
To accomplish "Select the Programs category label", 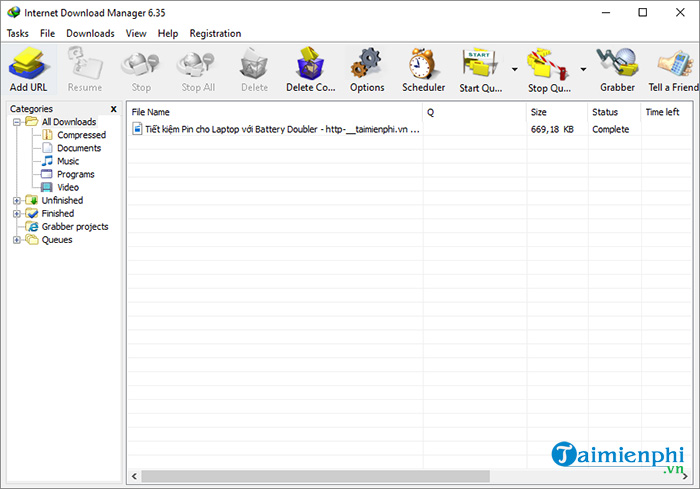I will pos(76,174).
